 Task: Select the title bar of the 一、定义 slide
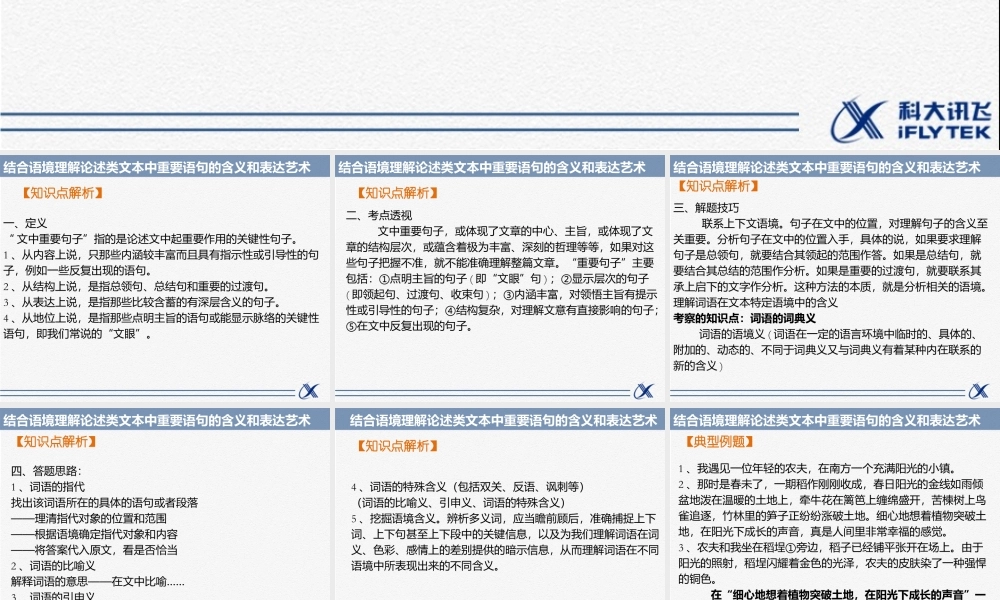point(165,167)
